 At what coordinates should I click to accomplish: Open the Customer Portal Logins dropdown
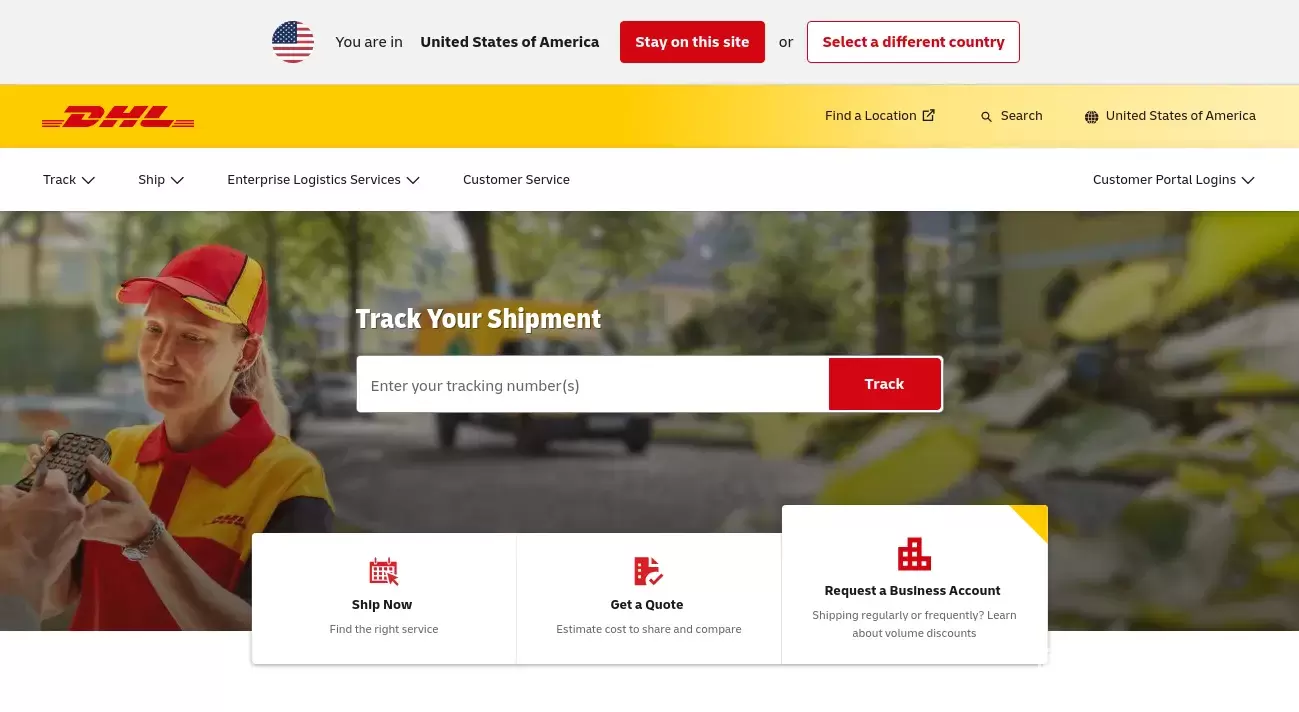pos(1173,180)
